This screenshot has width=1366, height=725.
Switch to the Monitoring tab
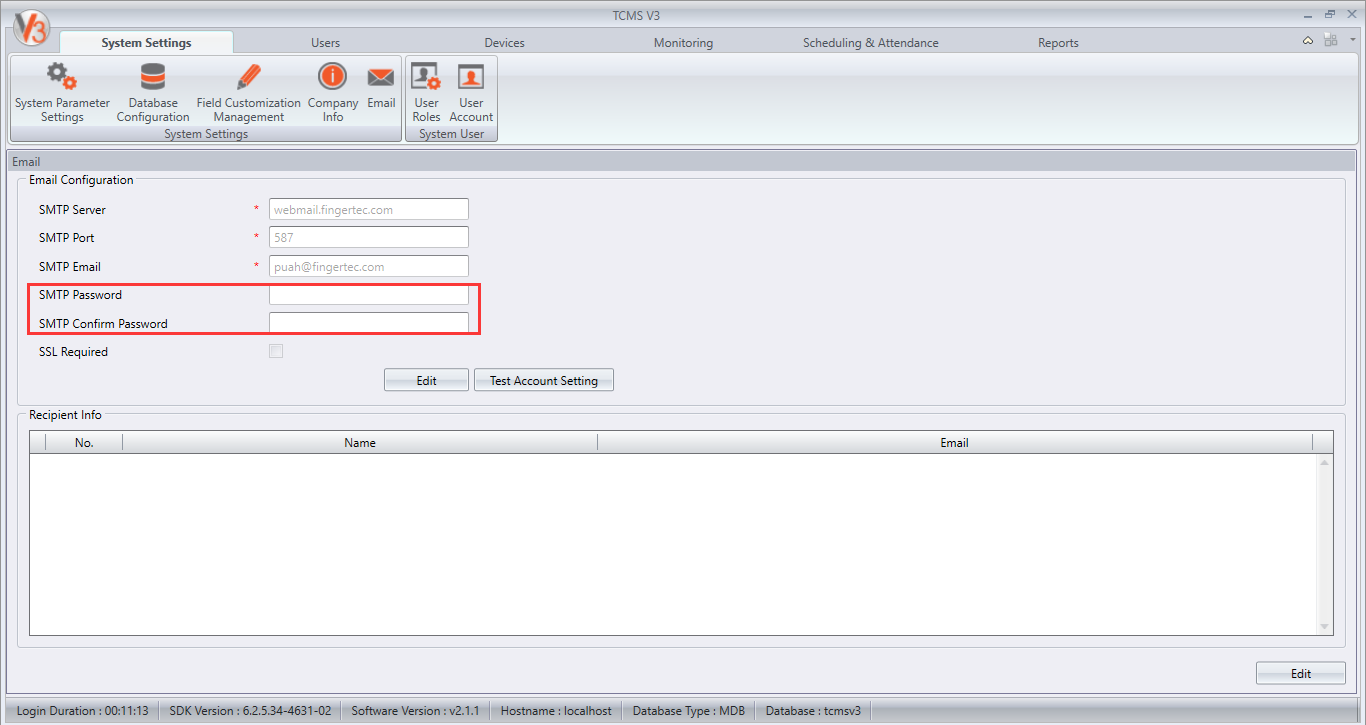pyautogui.click(x=683, y=43)
